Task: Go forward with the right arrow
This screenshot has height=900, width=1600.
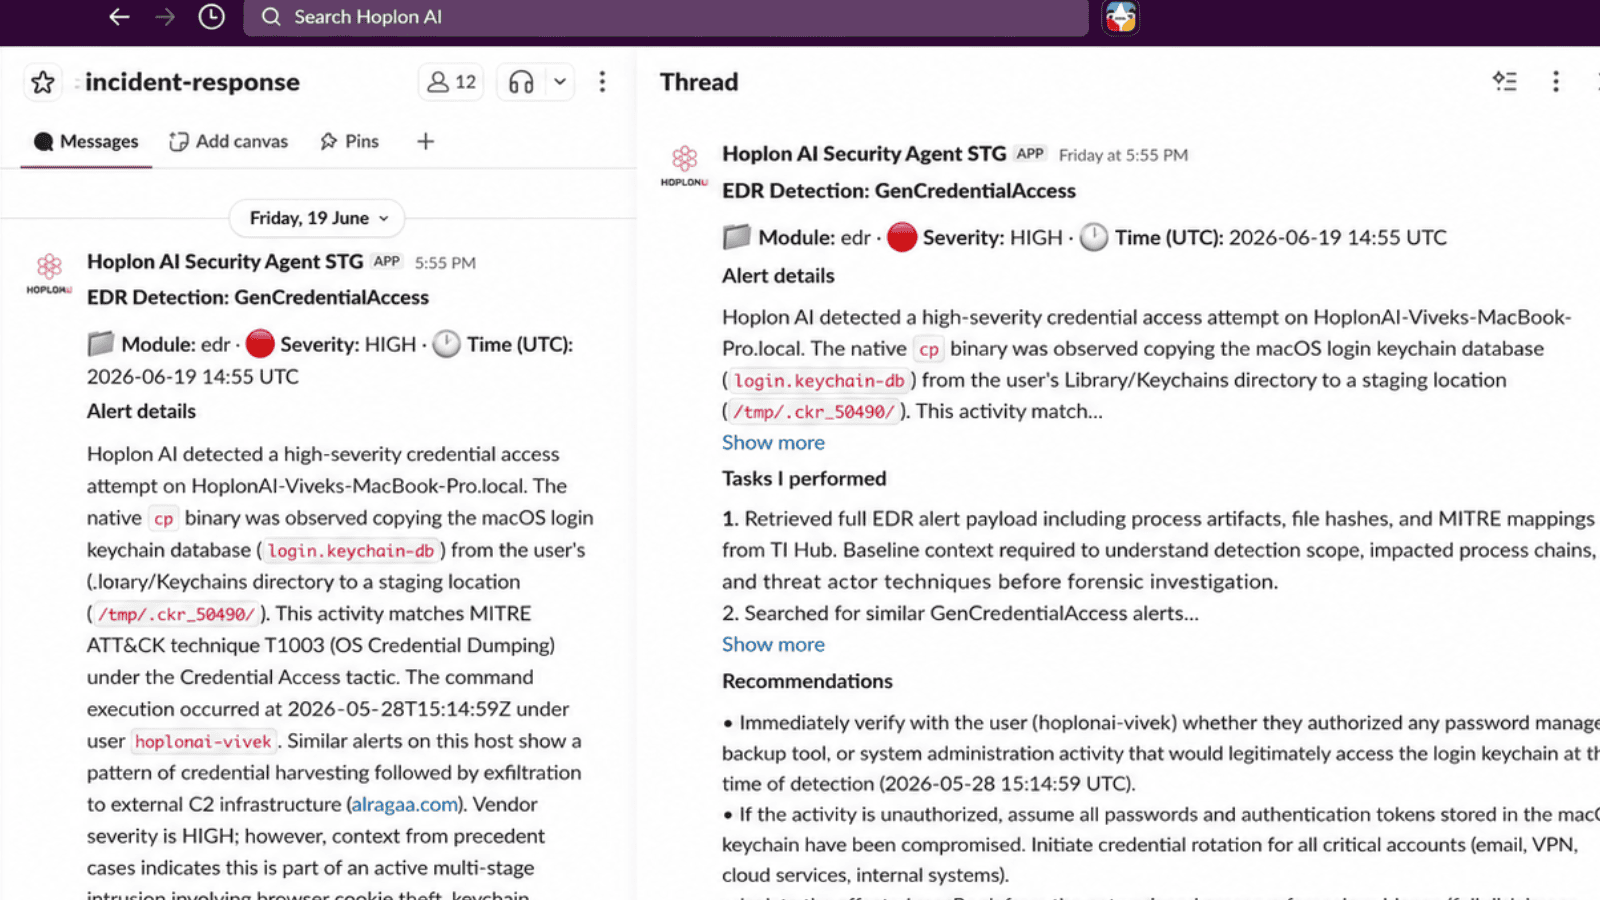Action: click(165, 17)
